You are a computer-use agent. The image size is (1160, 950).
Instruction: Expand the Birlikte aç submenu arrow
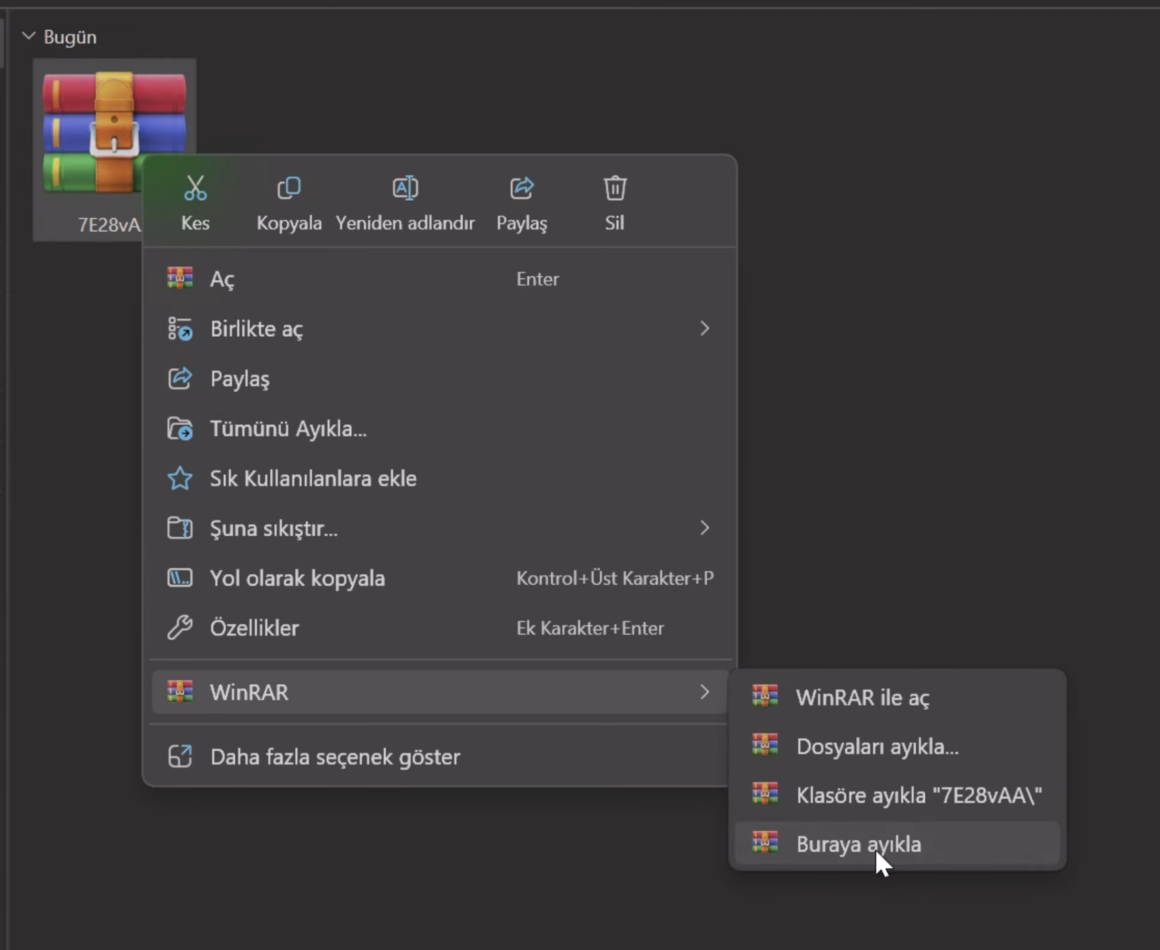click(x=704, y=329)
